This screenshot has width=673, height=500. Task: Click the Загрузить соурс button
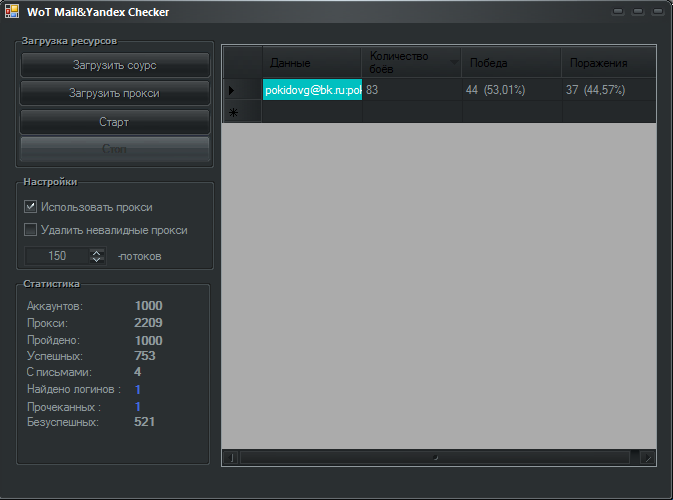[x=115, y=65]
